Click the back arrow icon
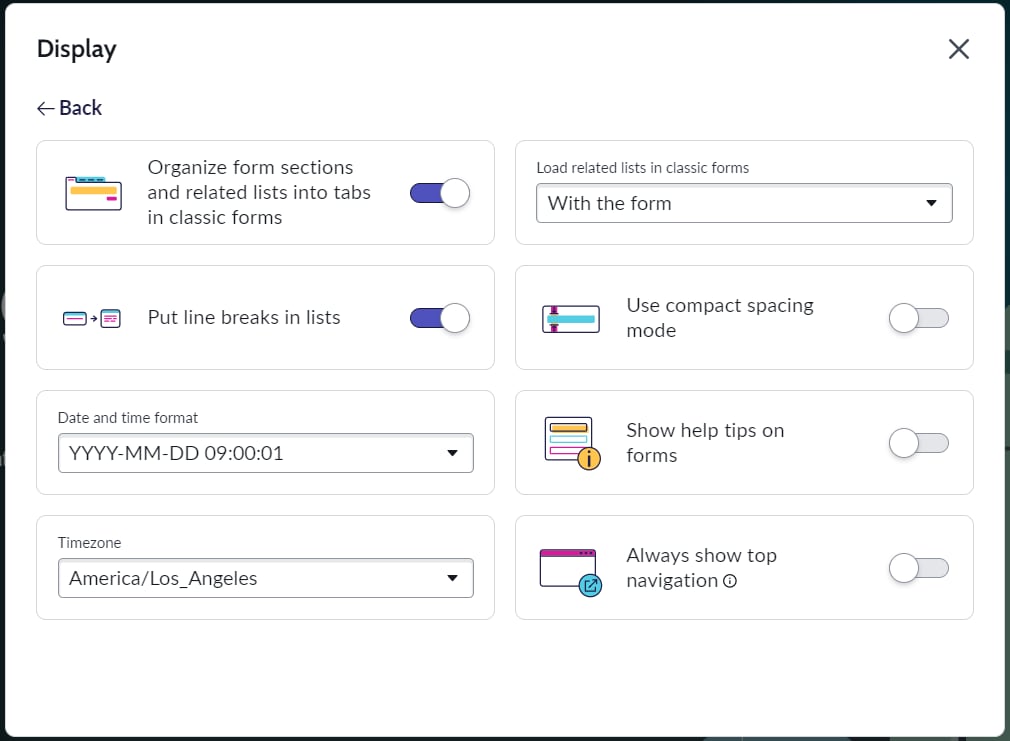 point(45,107)
